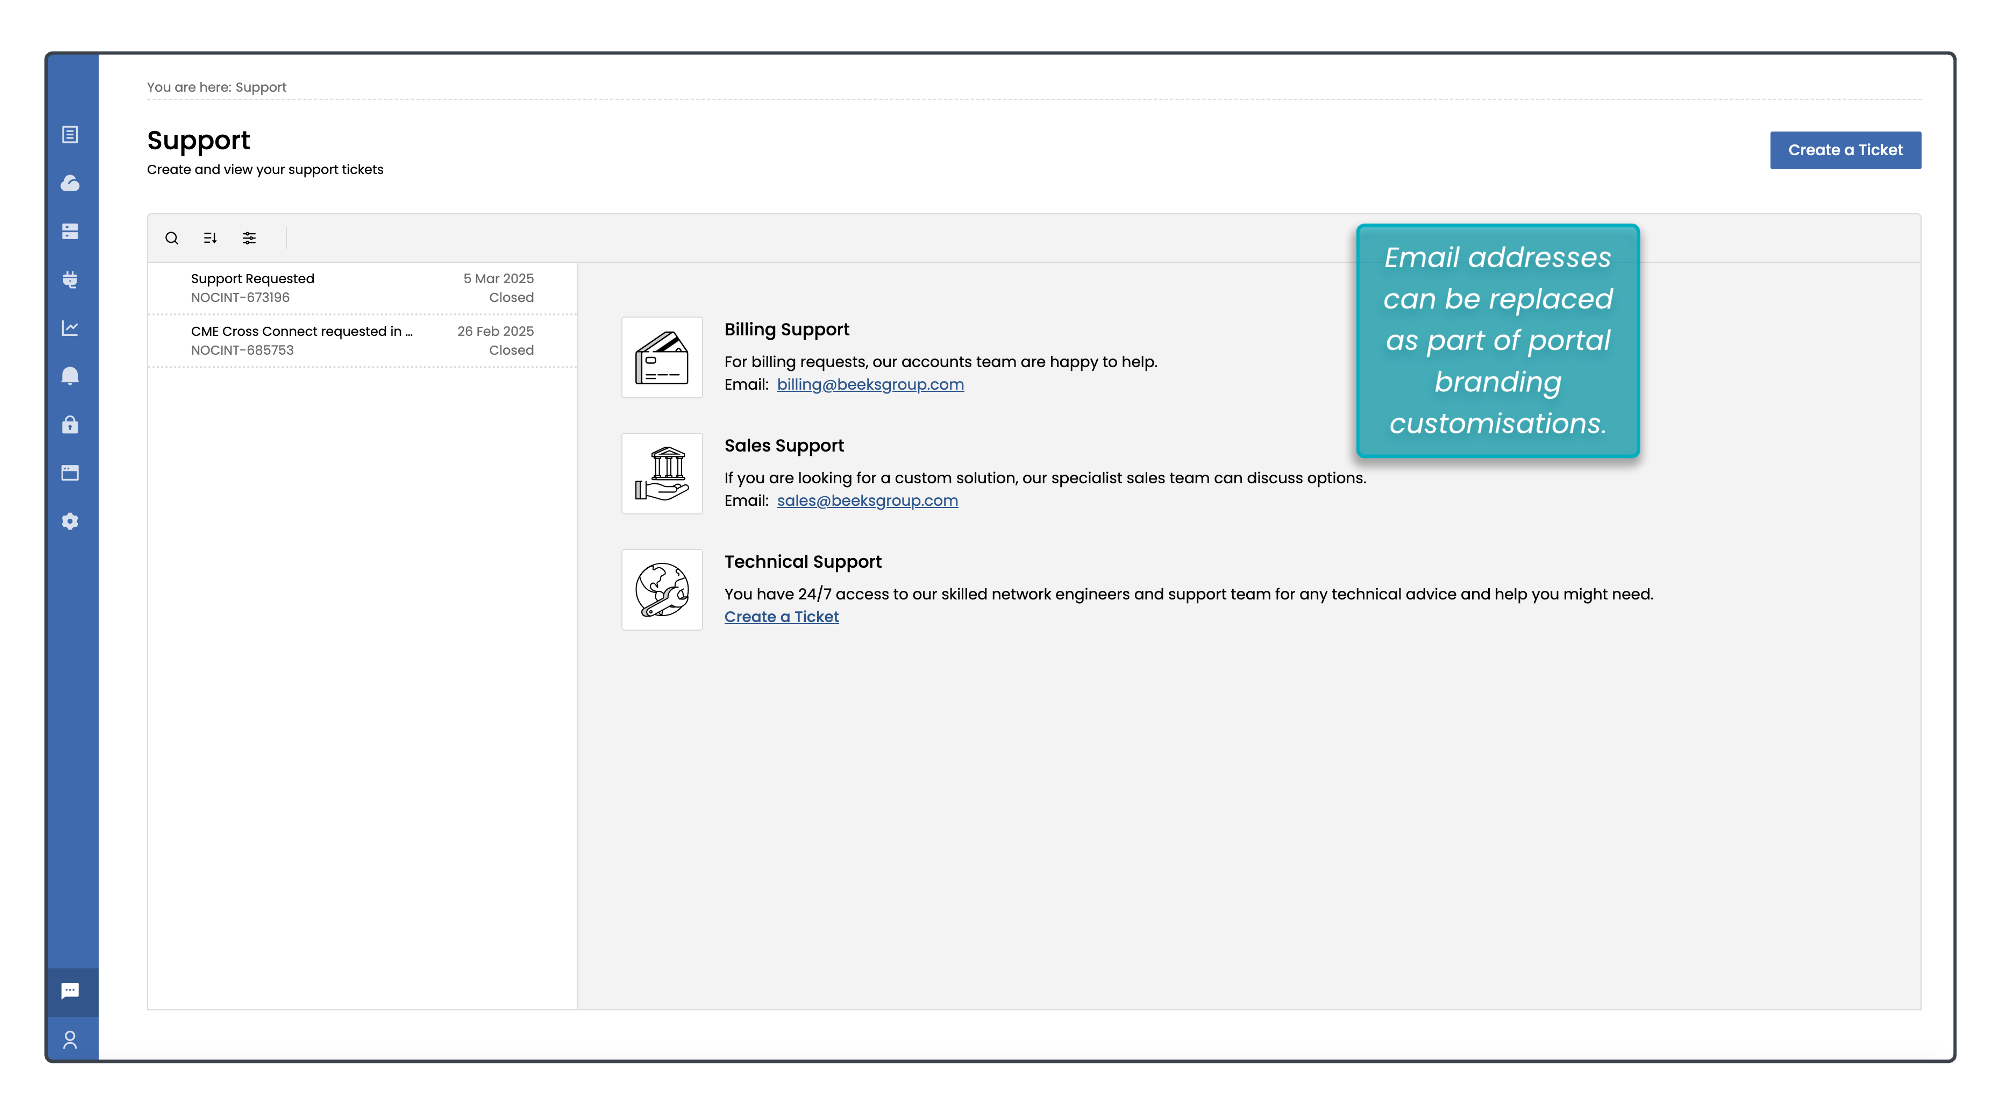Select the CME Cross Connect ticket

[362, 341]
